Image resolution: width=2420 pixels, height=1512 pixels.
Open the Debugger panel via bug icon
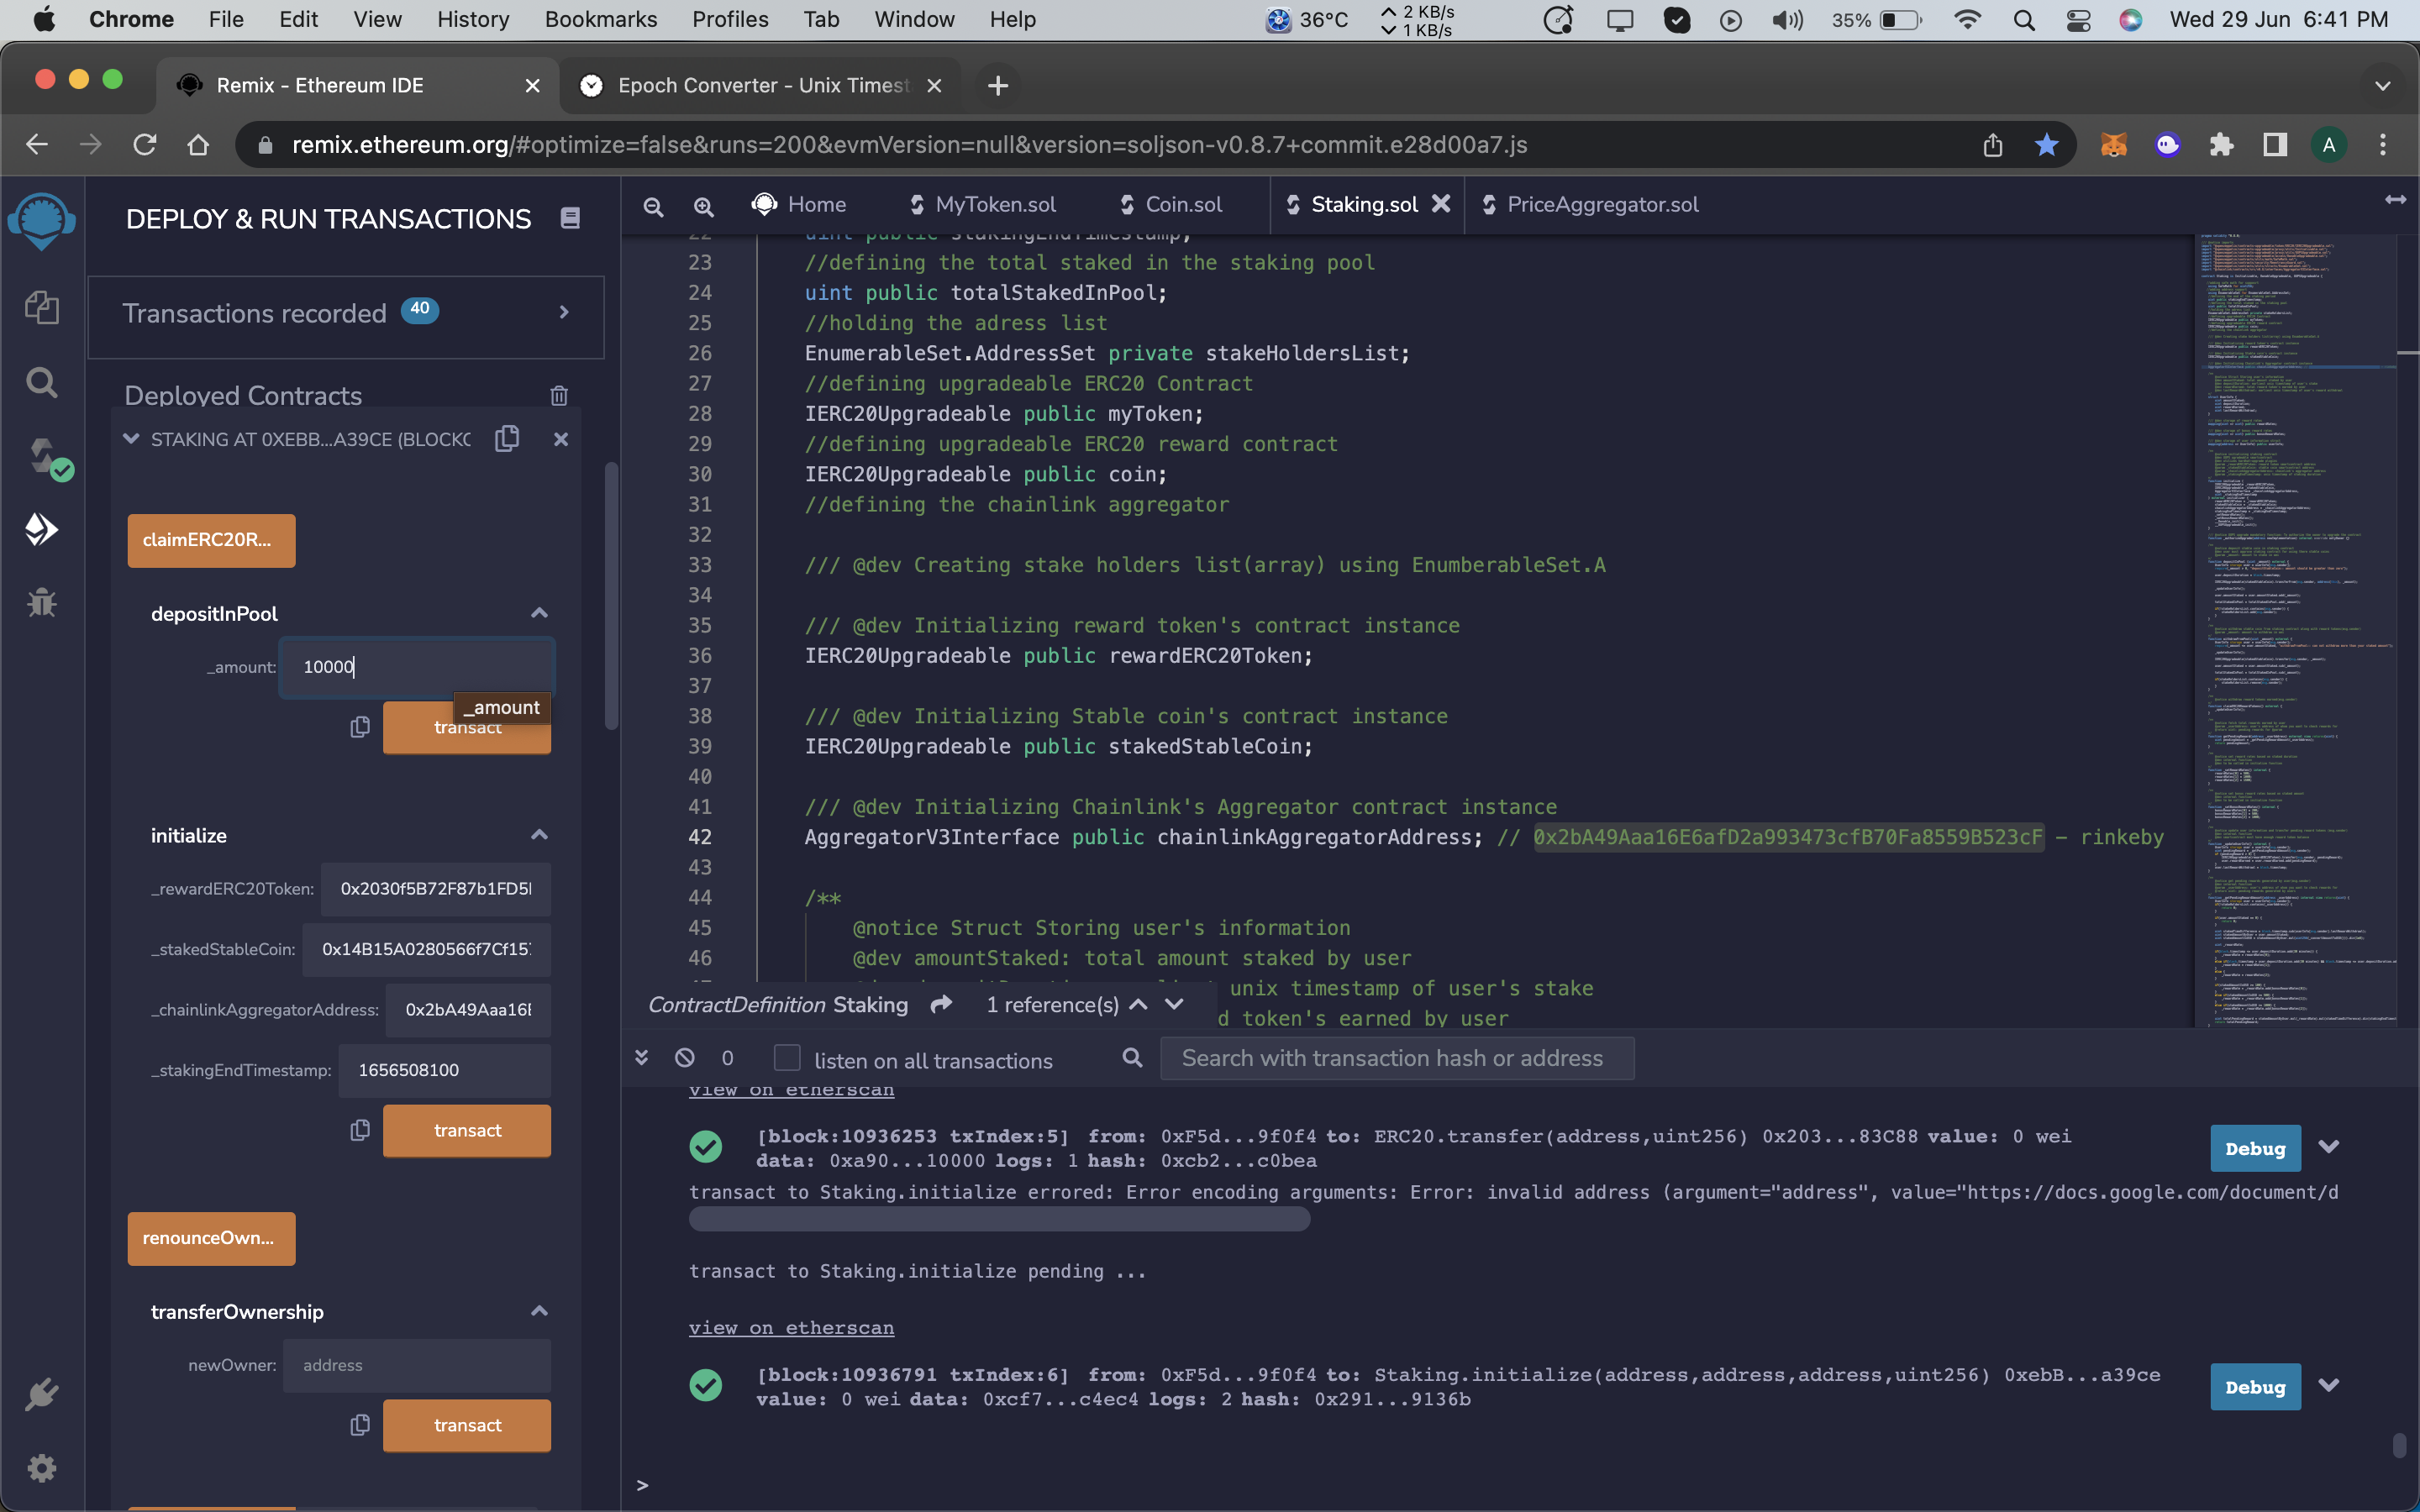point(42,602)
